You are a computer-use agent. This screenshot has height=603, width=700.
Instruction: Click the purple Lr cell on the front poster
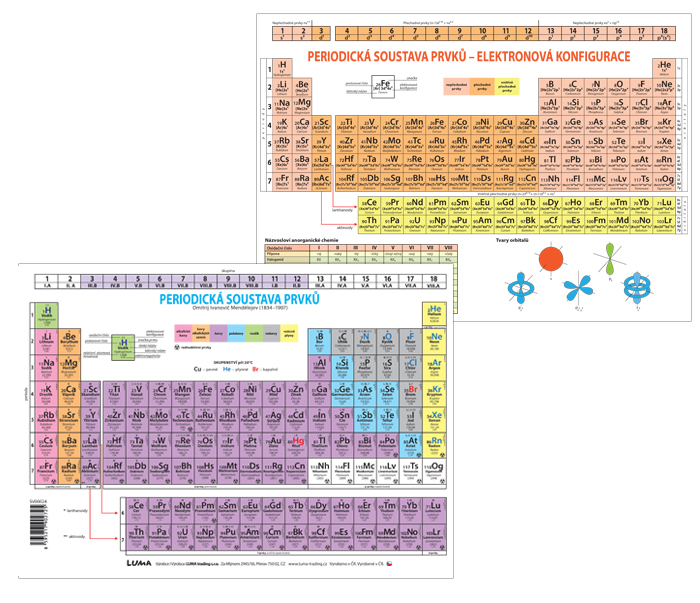point(434,537)
